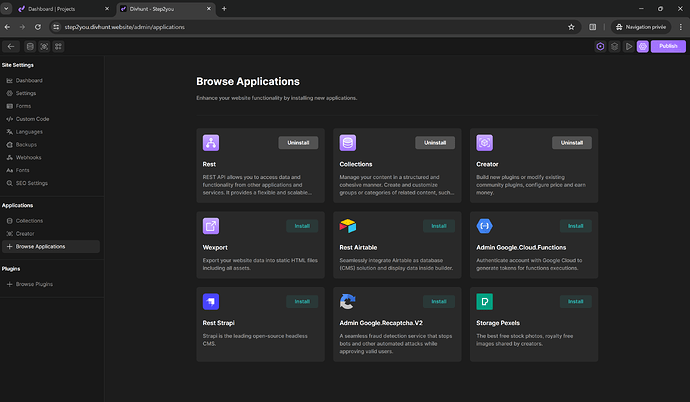Open Backups in the sidebar
Screen dimensions: 690x402
pyautogui.click(x=51, y=144)
